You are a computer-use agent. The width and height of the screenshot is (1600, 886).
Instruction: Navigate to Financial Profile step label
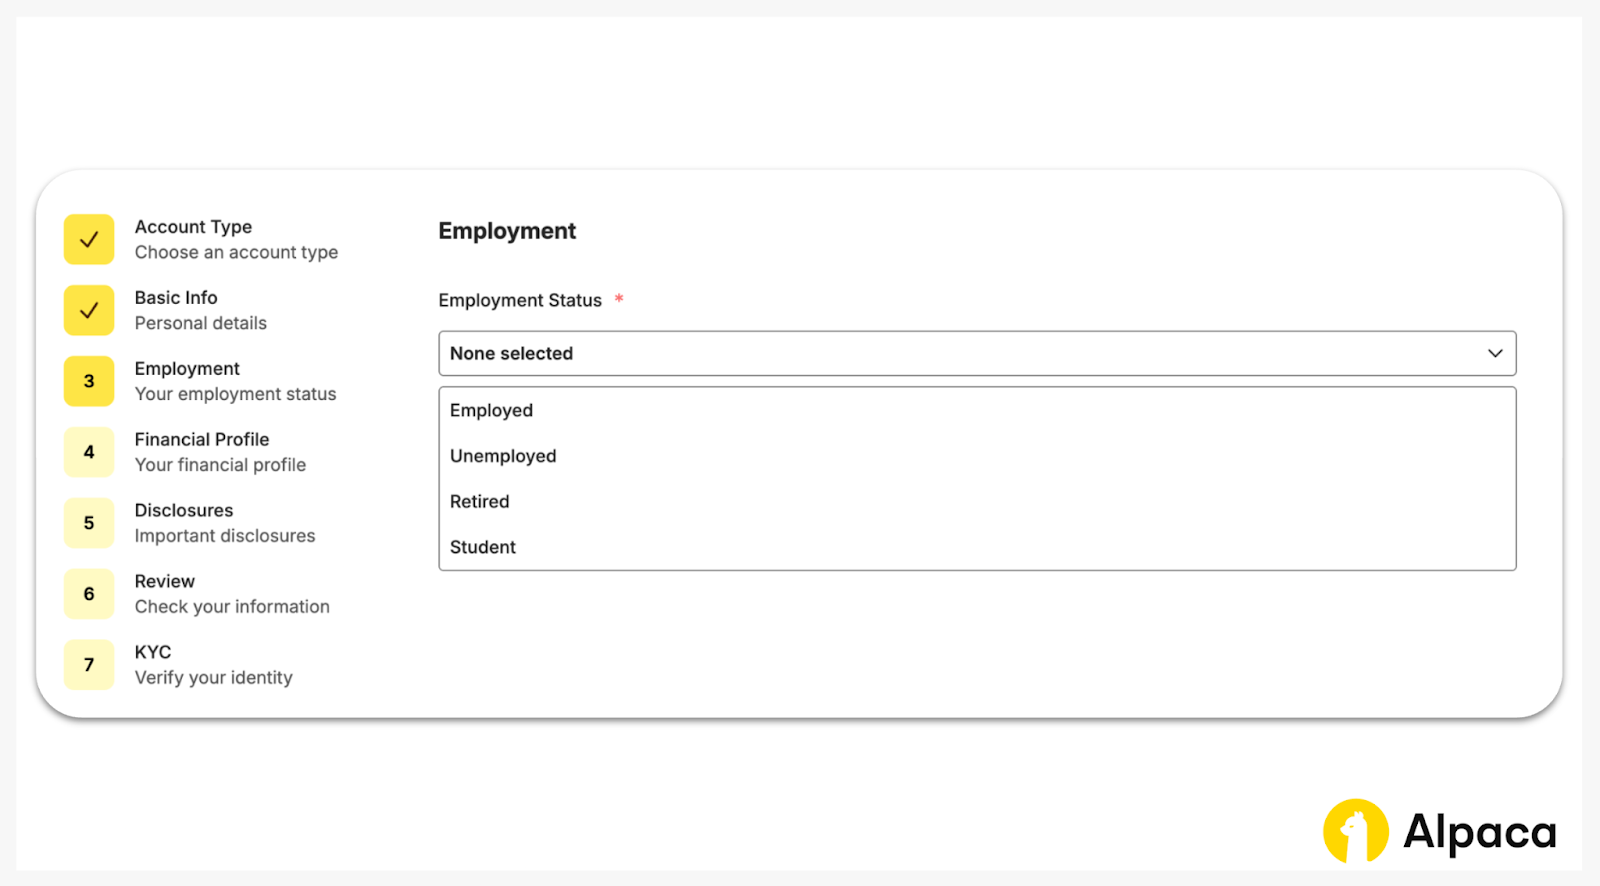pyautogui.click(x=202, y=440)
